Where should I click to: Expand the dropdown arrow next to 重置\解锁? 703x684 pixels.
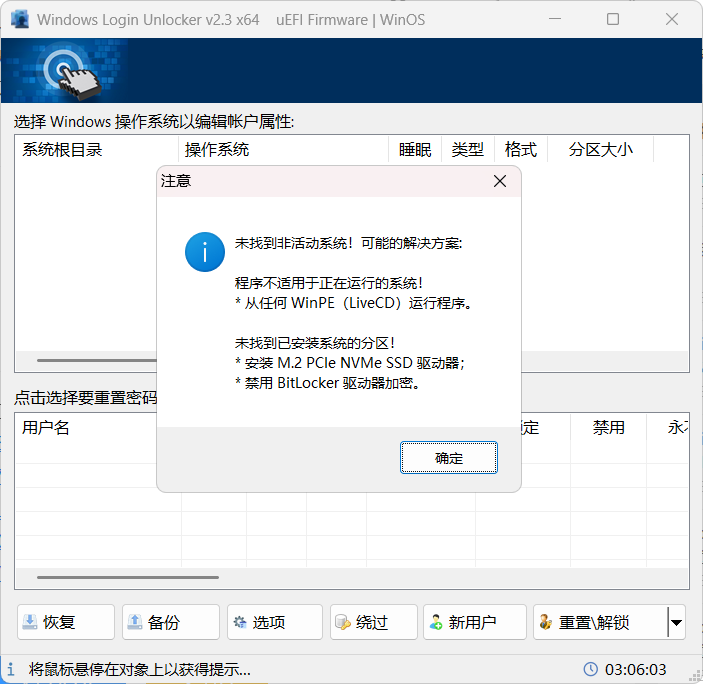pos(676,622)
